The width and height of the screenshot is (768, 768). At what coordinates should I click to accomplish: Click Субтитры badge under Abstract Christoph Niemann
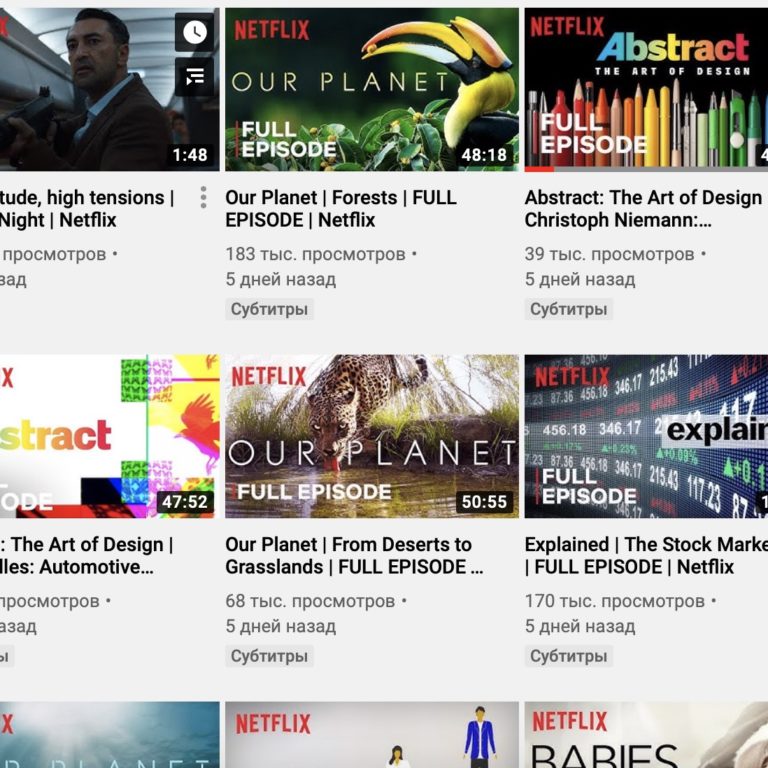(568, 309)
